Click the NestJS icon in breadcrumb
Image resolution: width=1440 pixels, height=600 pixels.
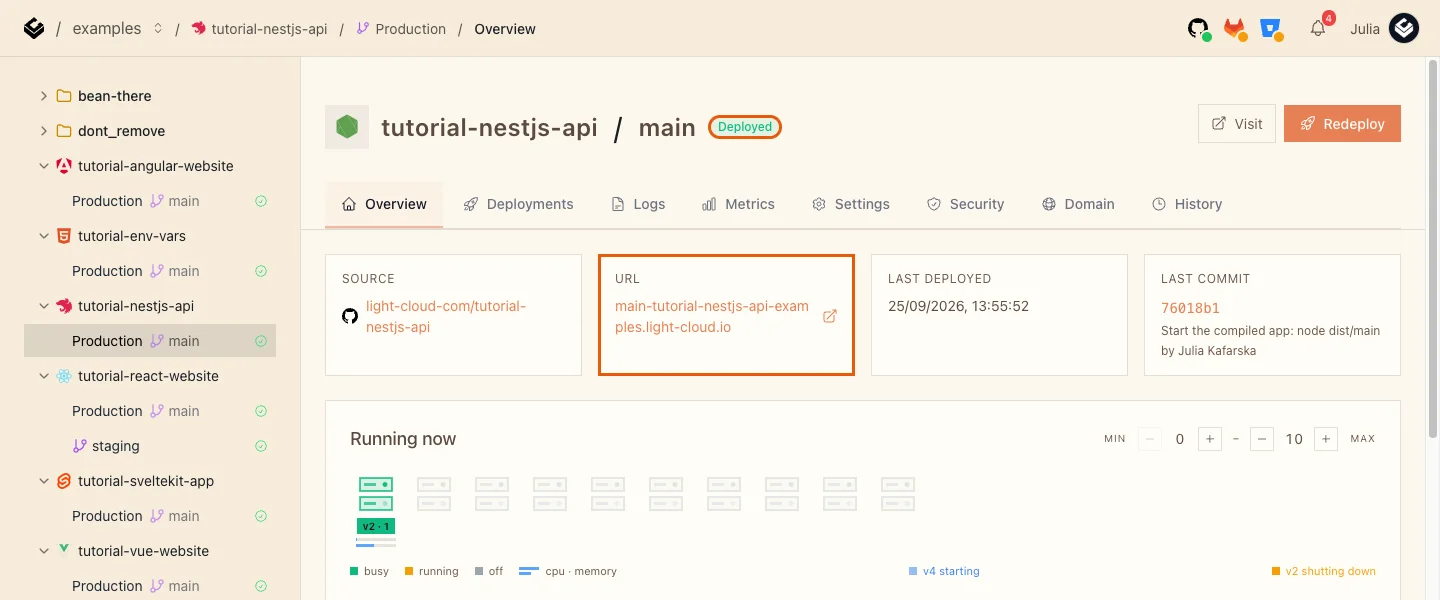pos(199,29)
